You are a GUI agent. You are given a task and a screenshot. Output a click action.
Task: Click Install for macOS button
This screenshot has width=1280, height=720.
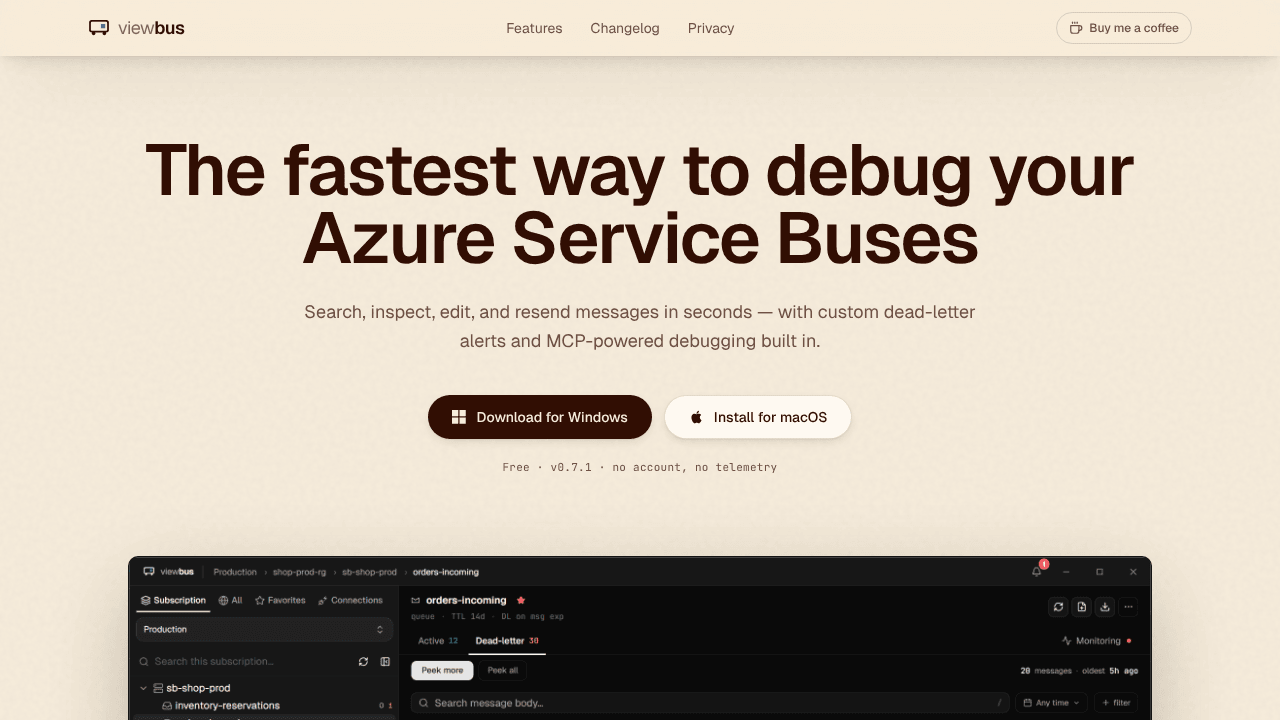coord(758,417)
